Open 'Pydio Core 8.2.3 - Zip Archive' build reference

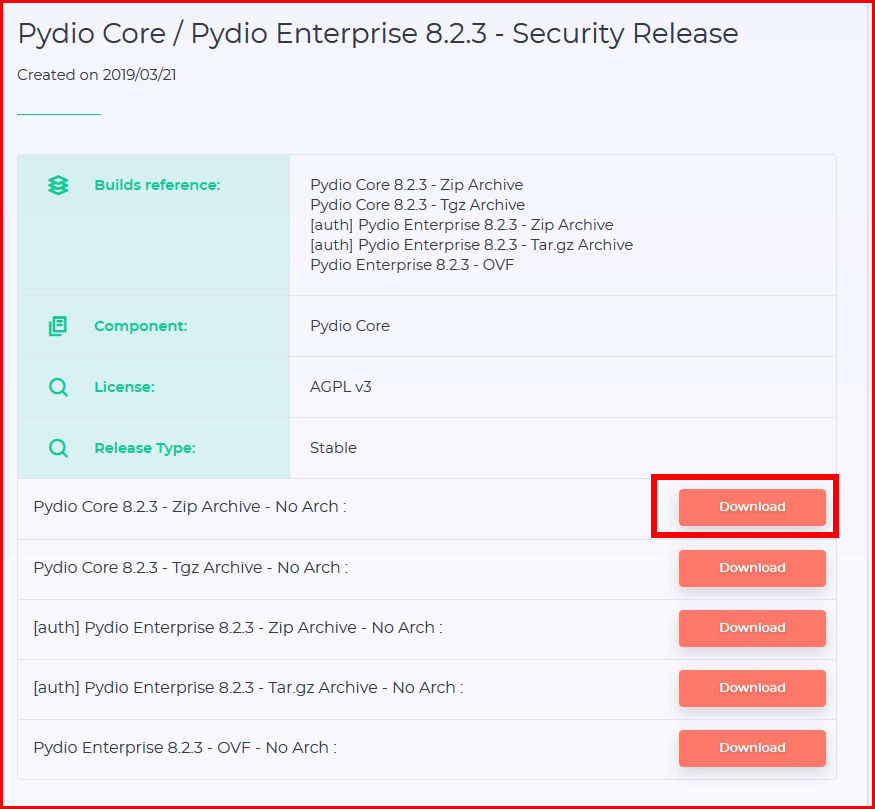pos(416,185)
